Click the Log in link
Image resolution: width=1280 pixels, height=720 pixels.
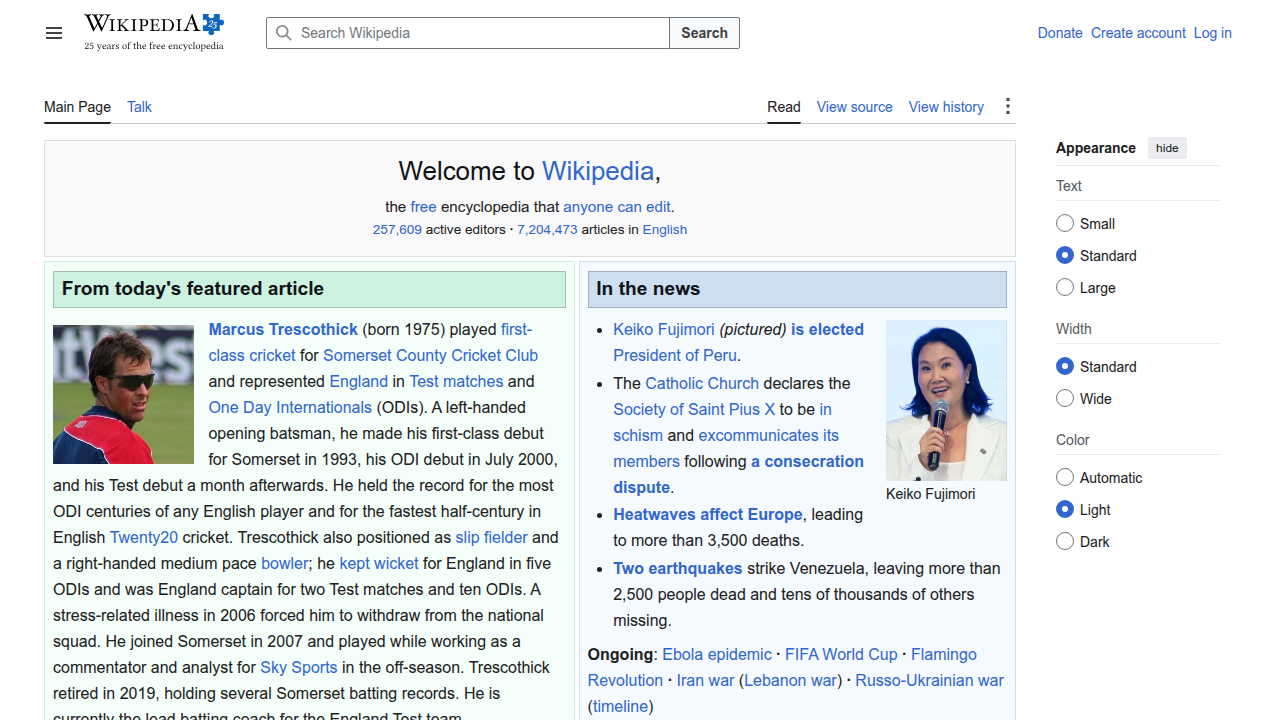pos(1212,33)
